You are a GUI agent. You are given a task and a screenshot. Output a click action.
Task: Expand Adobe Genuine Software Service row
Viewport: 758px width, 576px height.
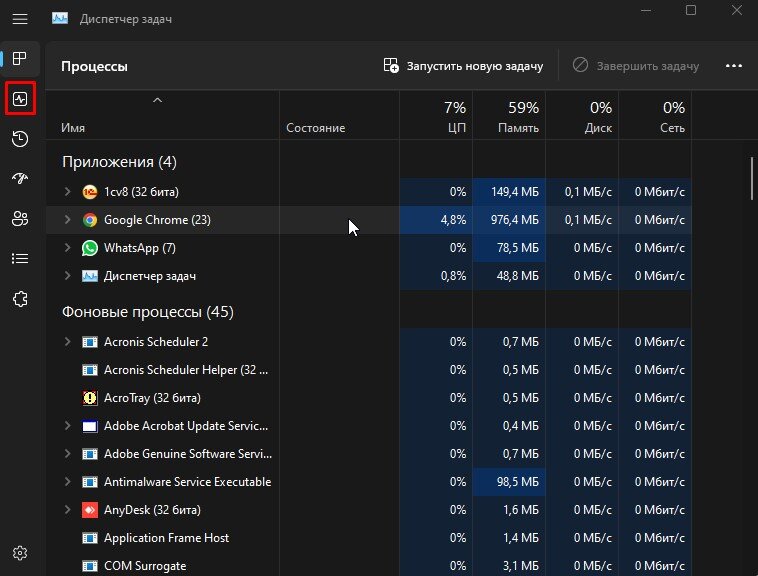point(67,454)
